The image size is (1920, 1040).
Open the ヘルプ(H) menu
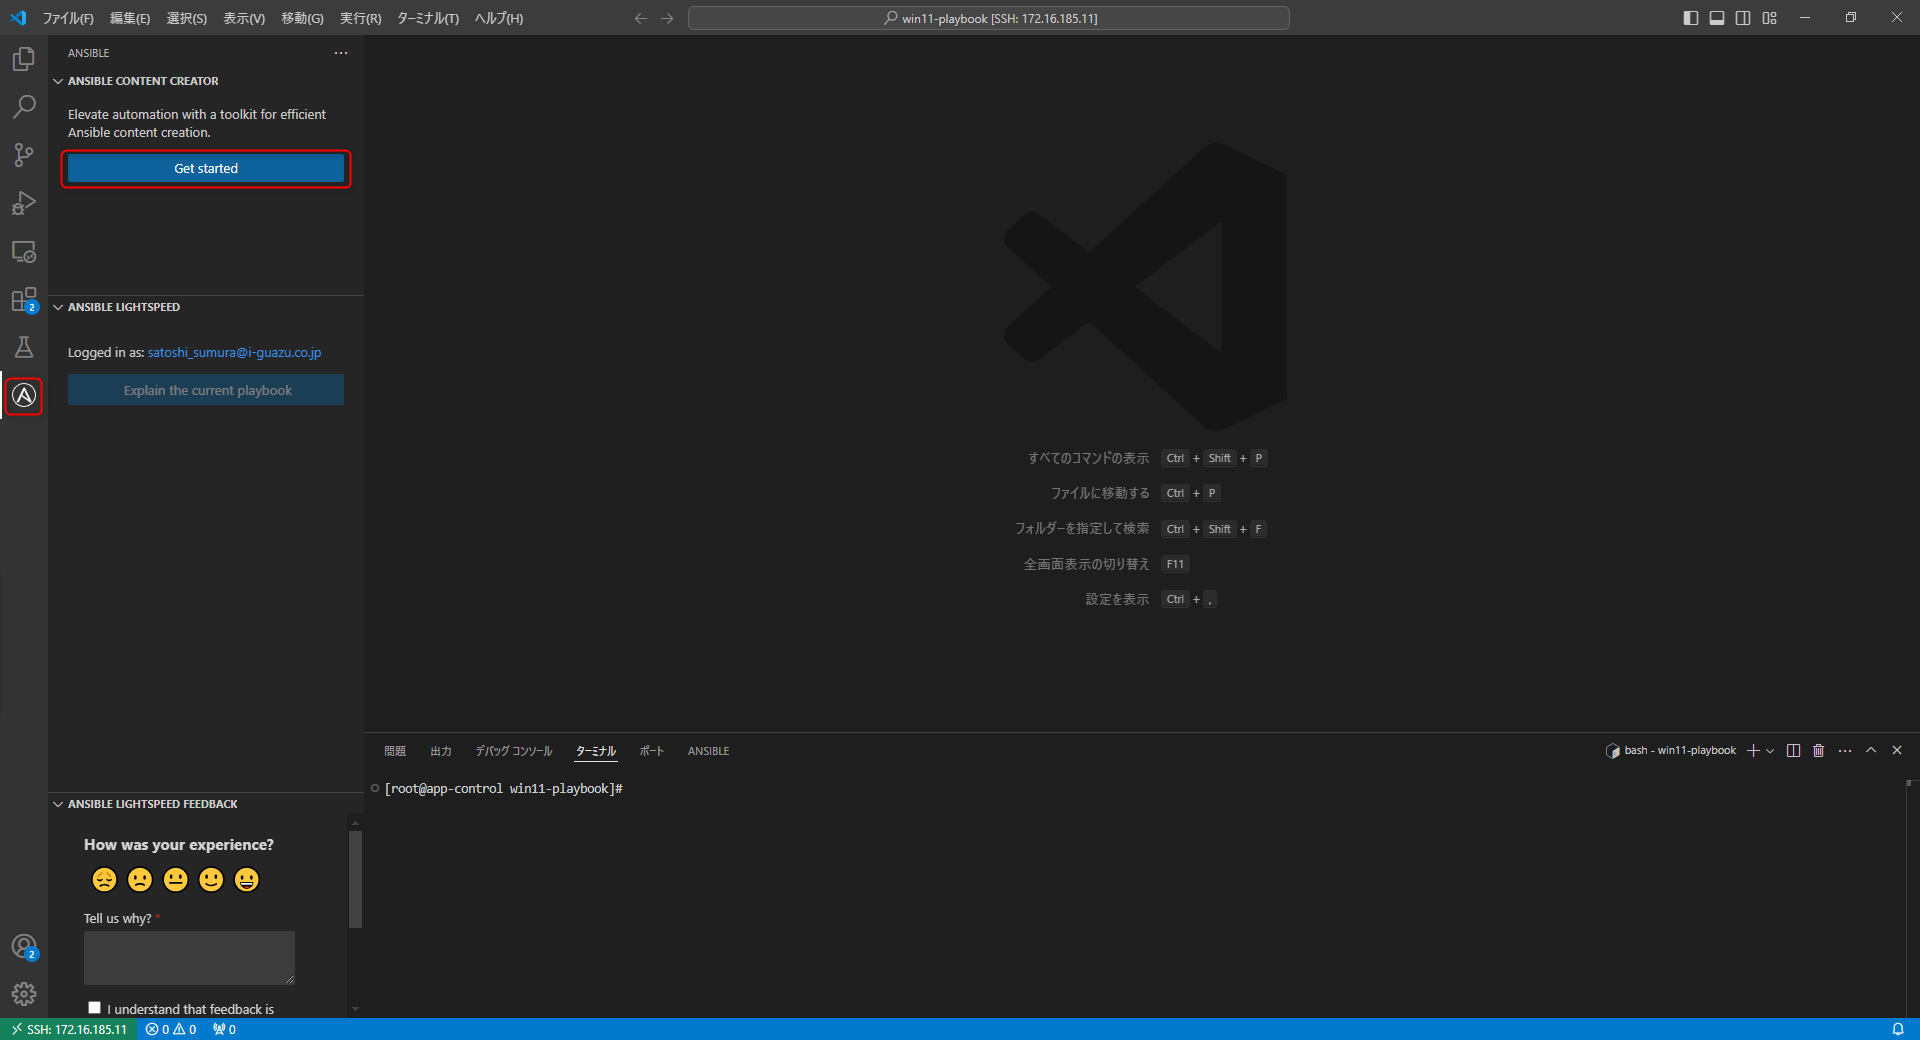coord(499,18)
